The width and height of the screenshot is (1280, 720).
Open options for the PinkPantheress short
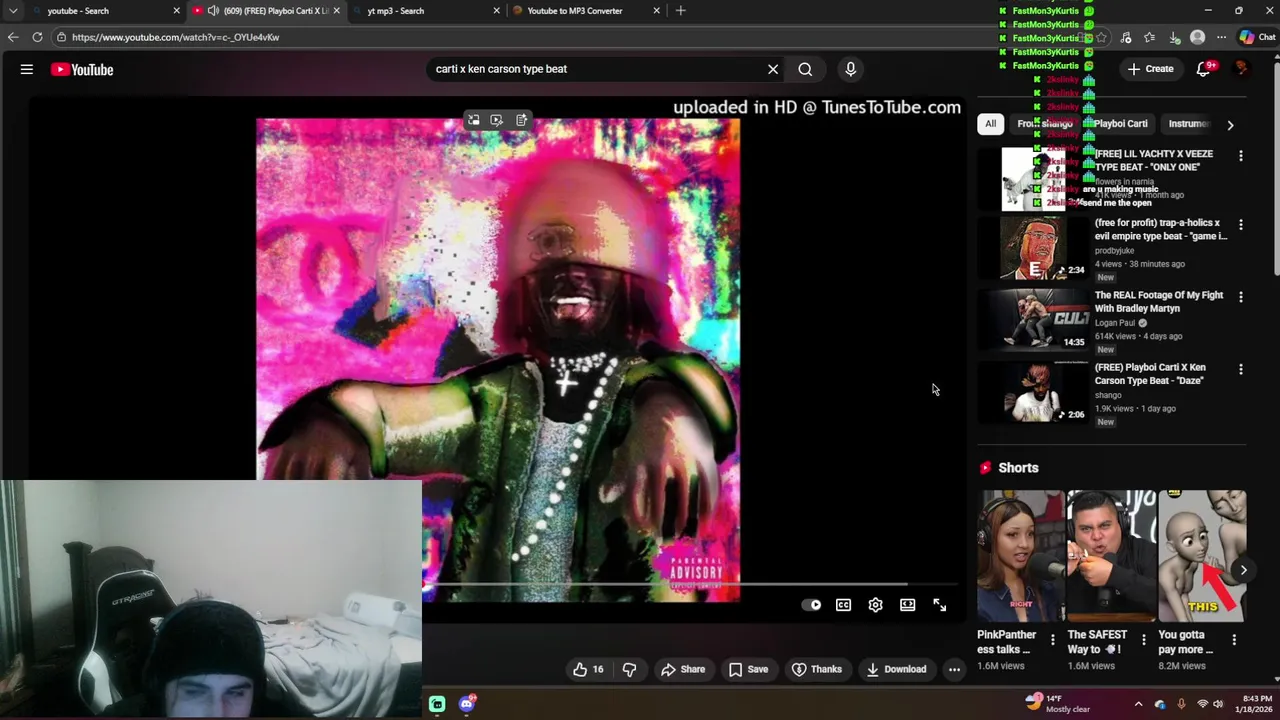tap(1052, 639)
